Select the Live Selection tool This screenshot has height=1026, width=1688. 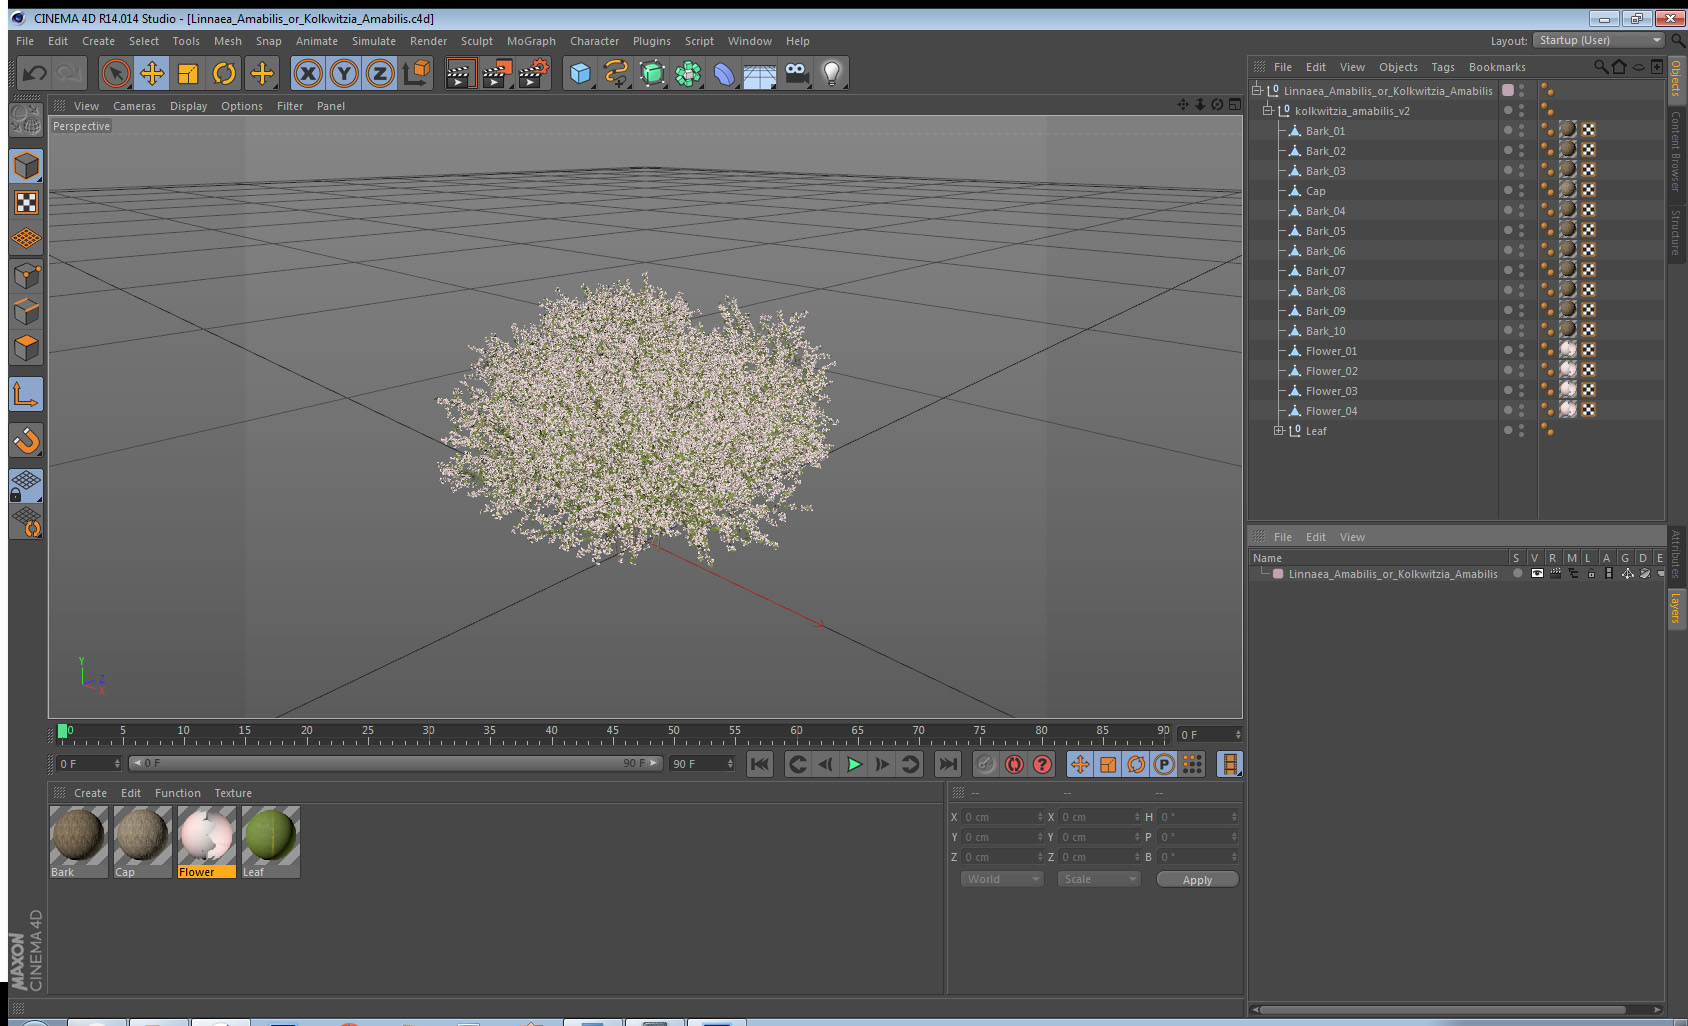[x=116, y=73]
